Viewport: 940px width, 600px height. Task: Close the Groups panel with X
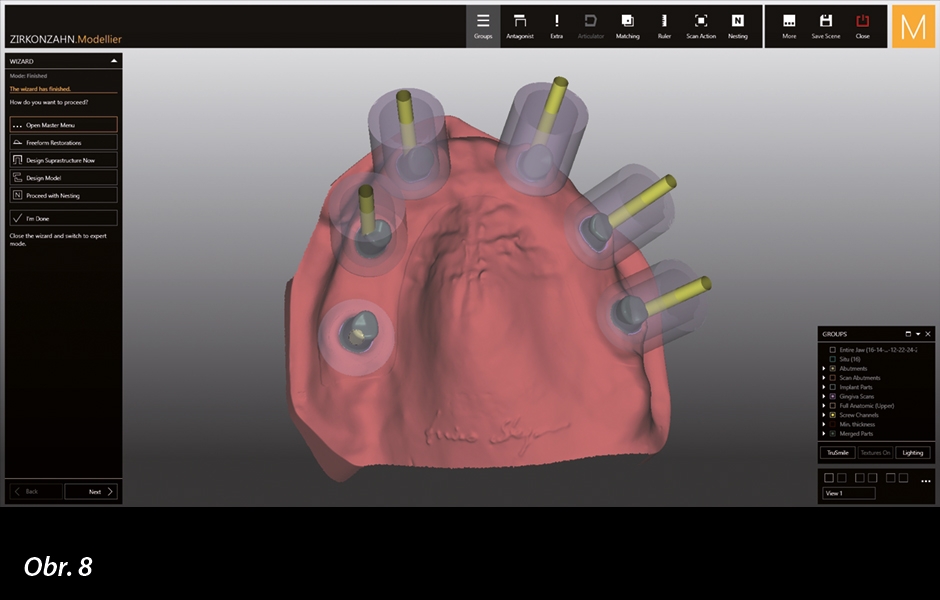coord(927,334)
